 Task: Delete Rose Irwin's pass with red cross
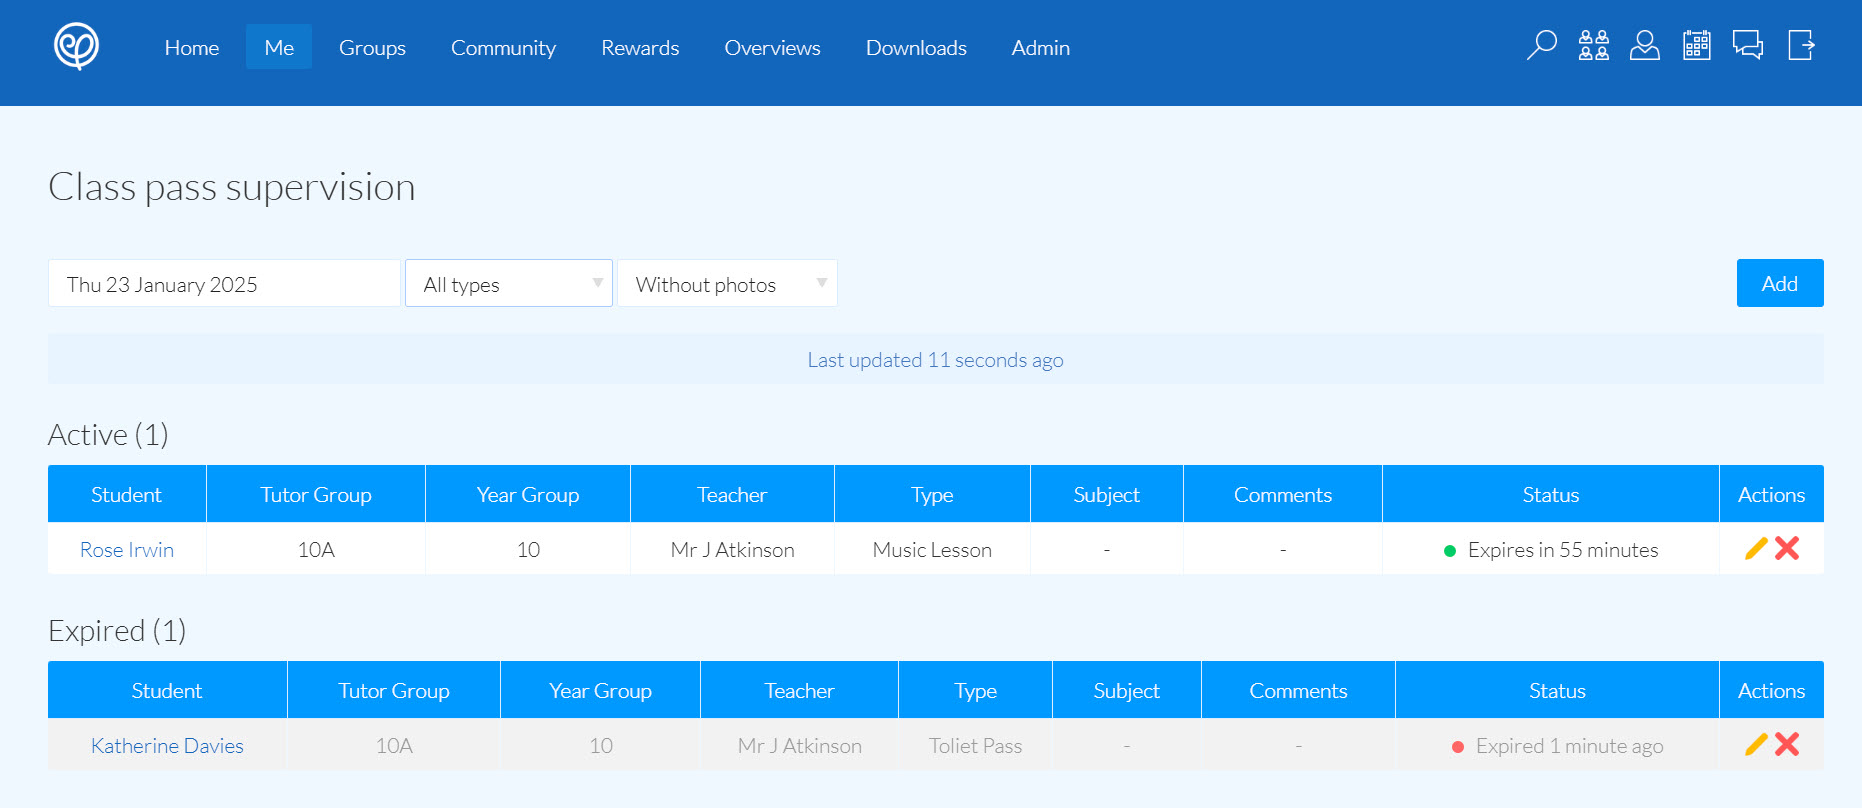pyautogui.click(x=1787, y=548)
